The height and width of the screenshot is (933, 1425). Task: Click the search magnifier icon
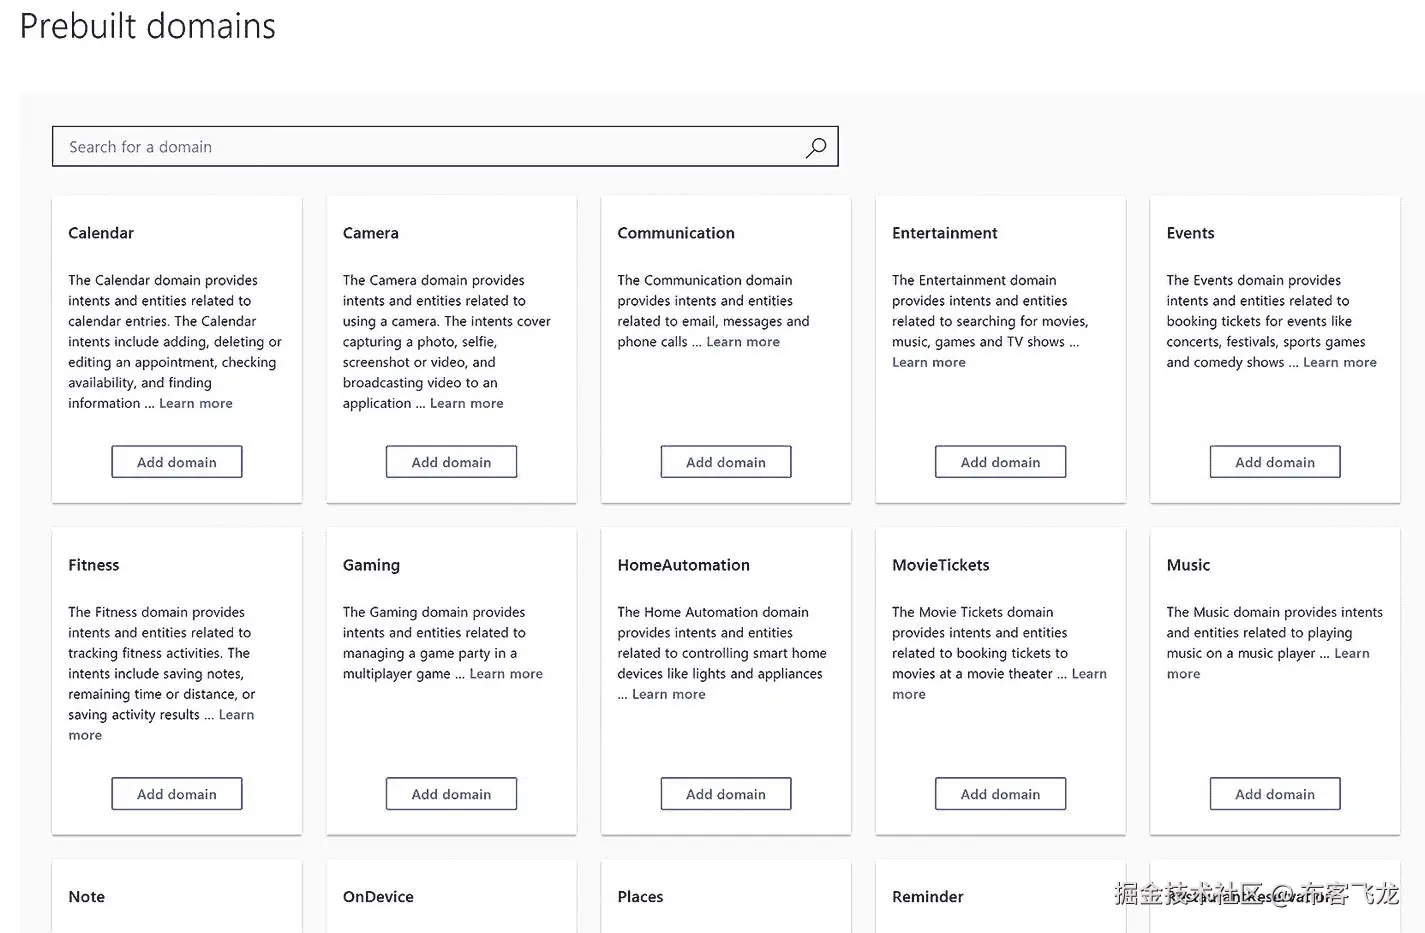pos(816,147)
